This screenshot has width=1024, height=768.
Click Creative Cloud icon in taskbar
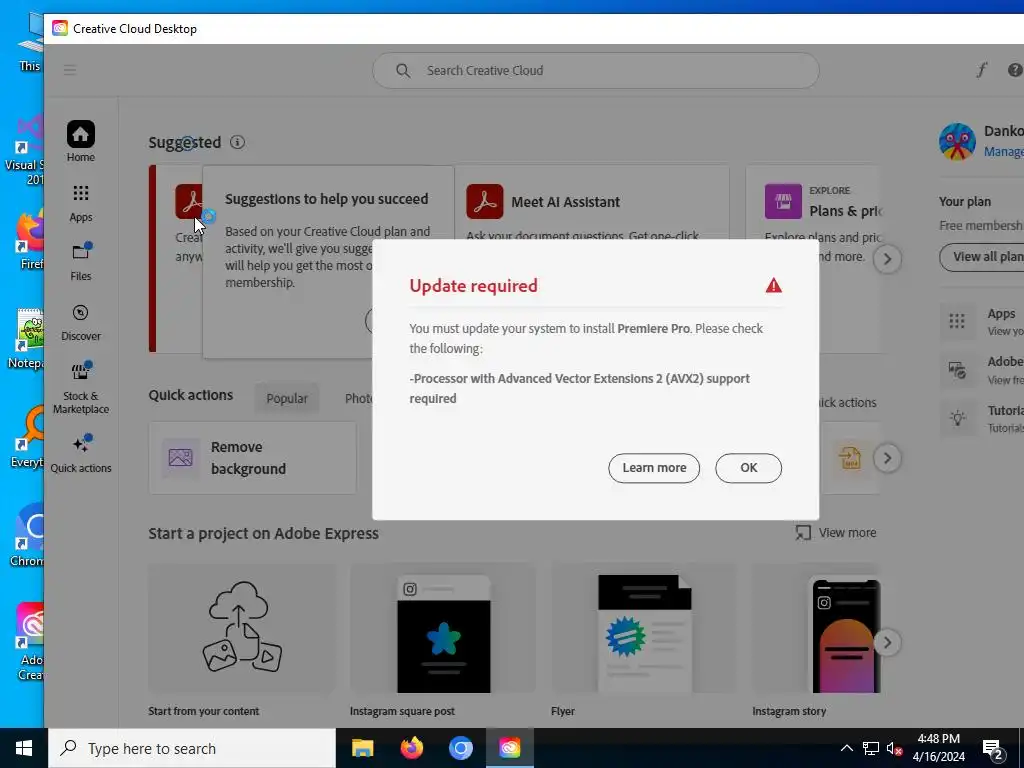[x=509, y=748]
